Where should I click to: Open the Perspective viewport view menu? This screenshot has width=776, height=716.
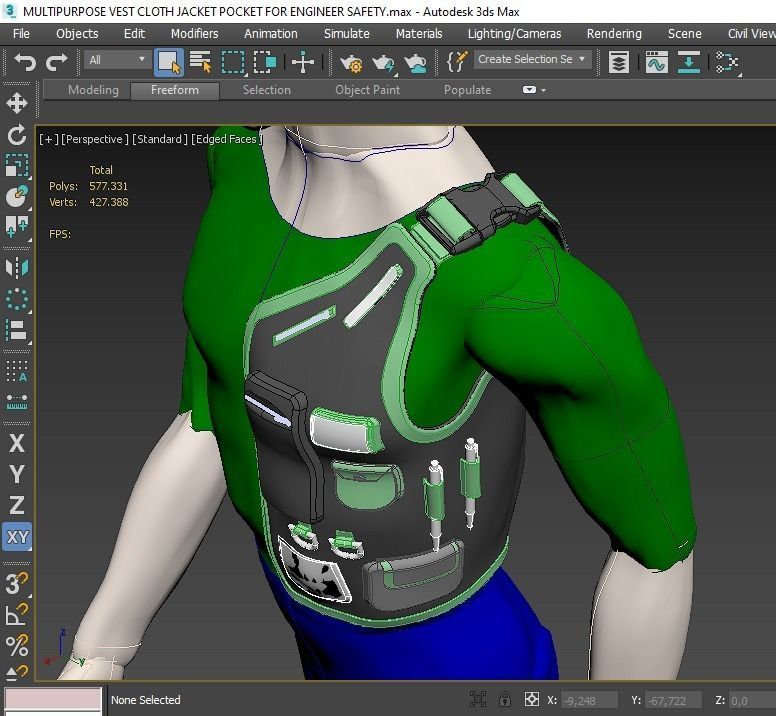click(x=95, y=139)
